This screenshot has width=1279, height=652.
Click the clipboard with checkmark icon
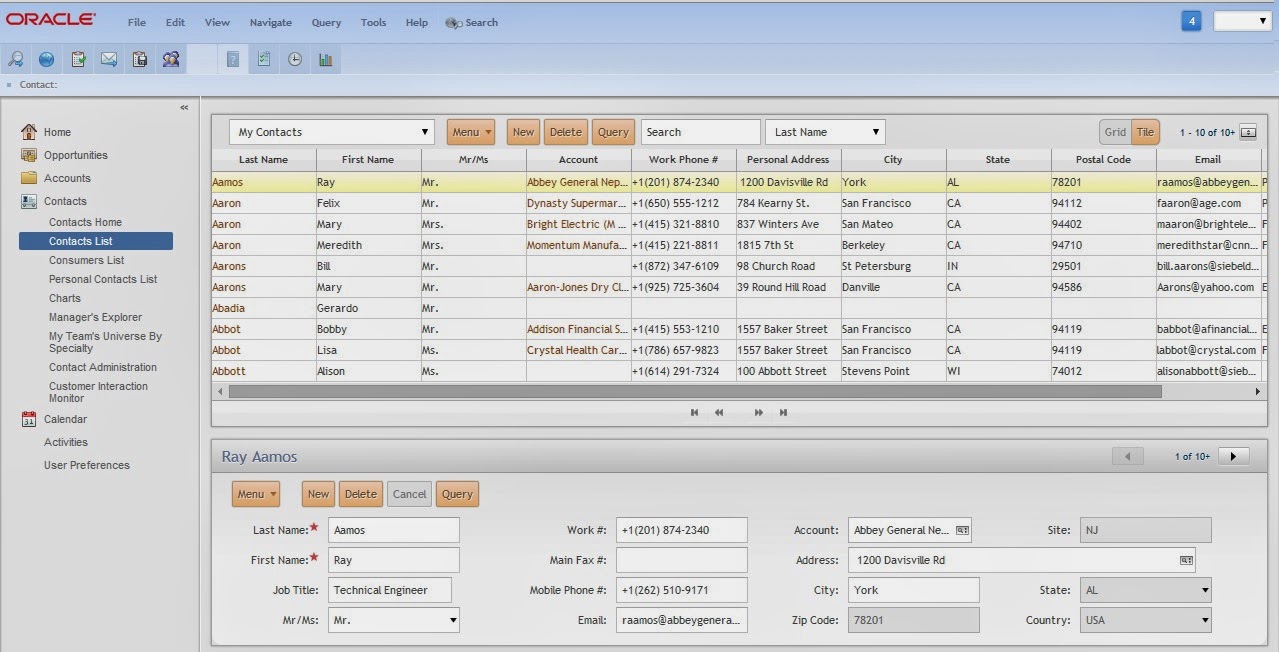click(78, 59)
